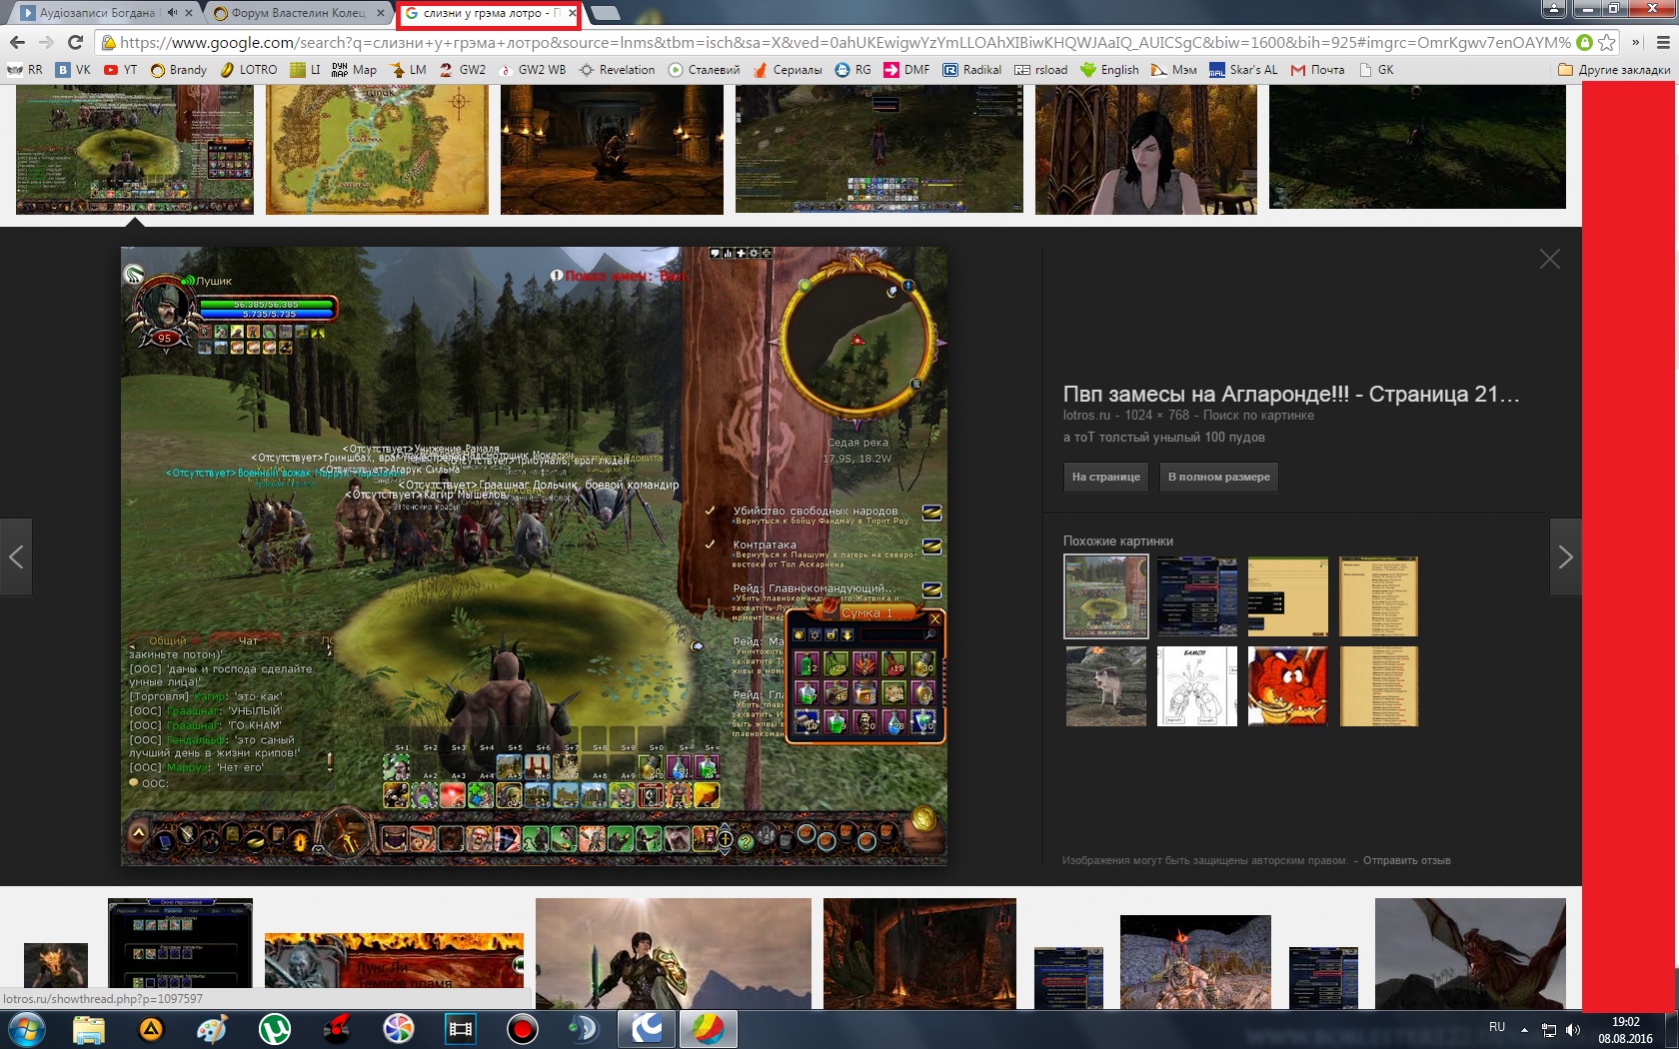This screenshot has height=1049, width=1679.
Task: Switch to the Аудіозаписи Богдана tab
Action: point(98,13)
